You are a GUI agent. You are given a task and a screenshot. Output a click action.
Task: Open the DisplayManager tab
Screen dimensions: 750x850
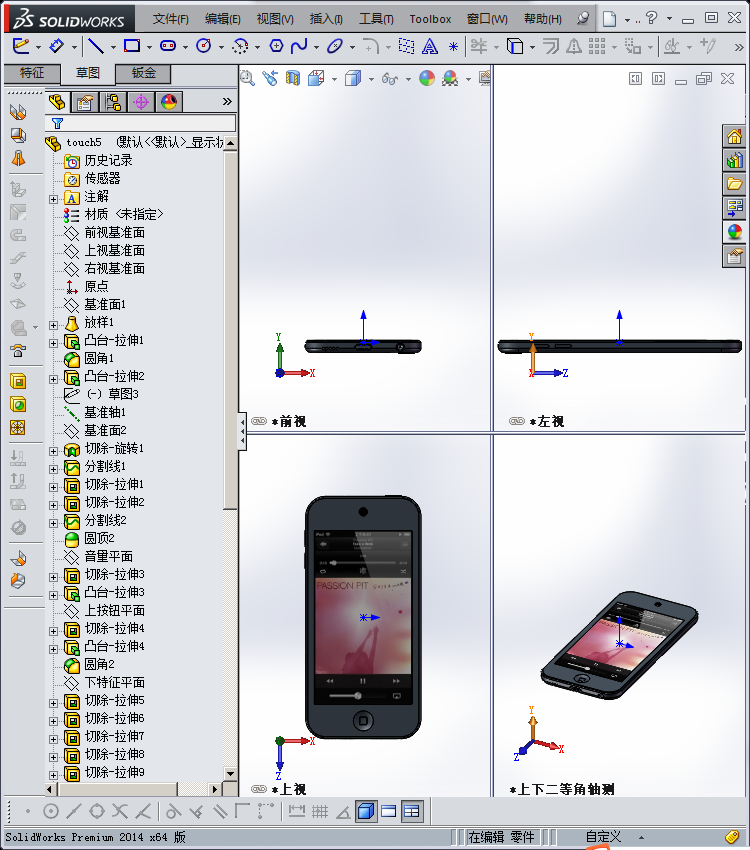point(169,102)
